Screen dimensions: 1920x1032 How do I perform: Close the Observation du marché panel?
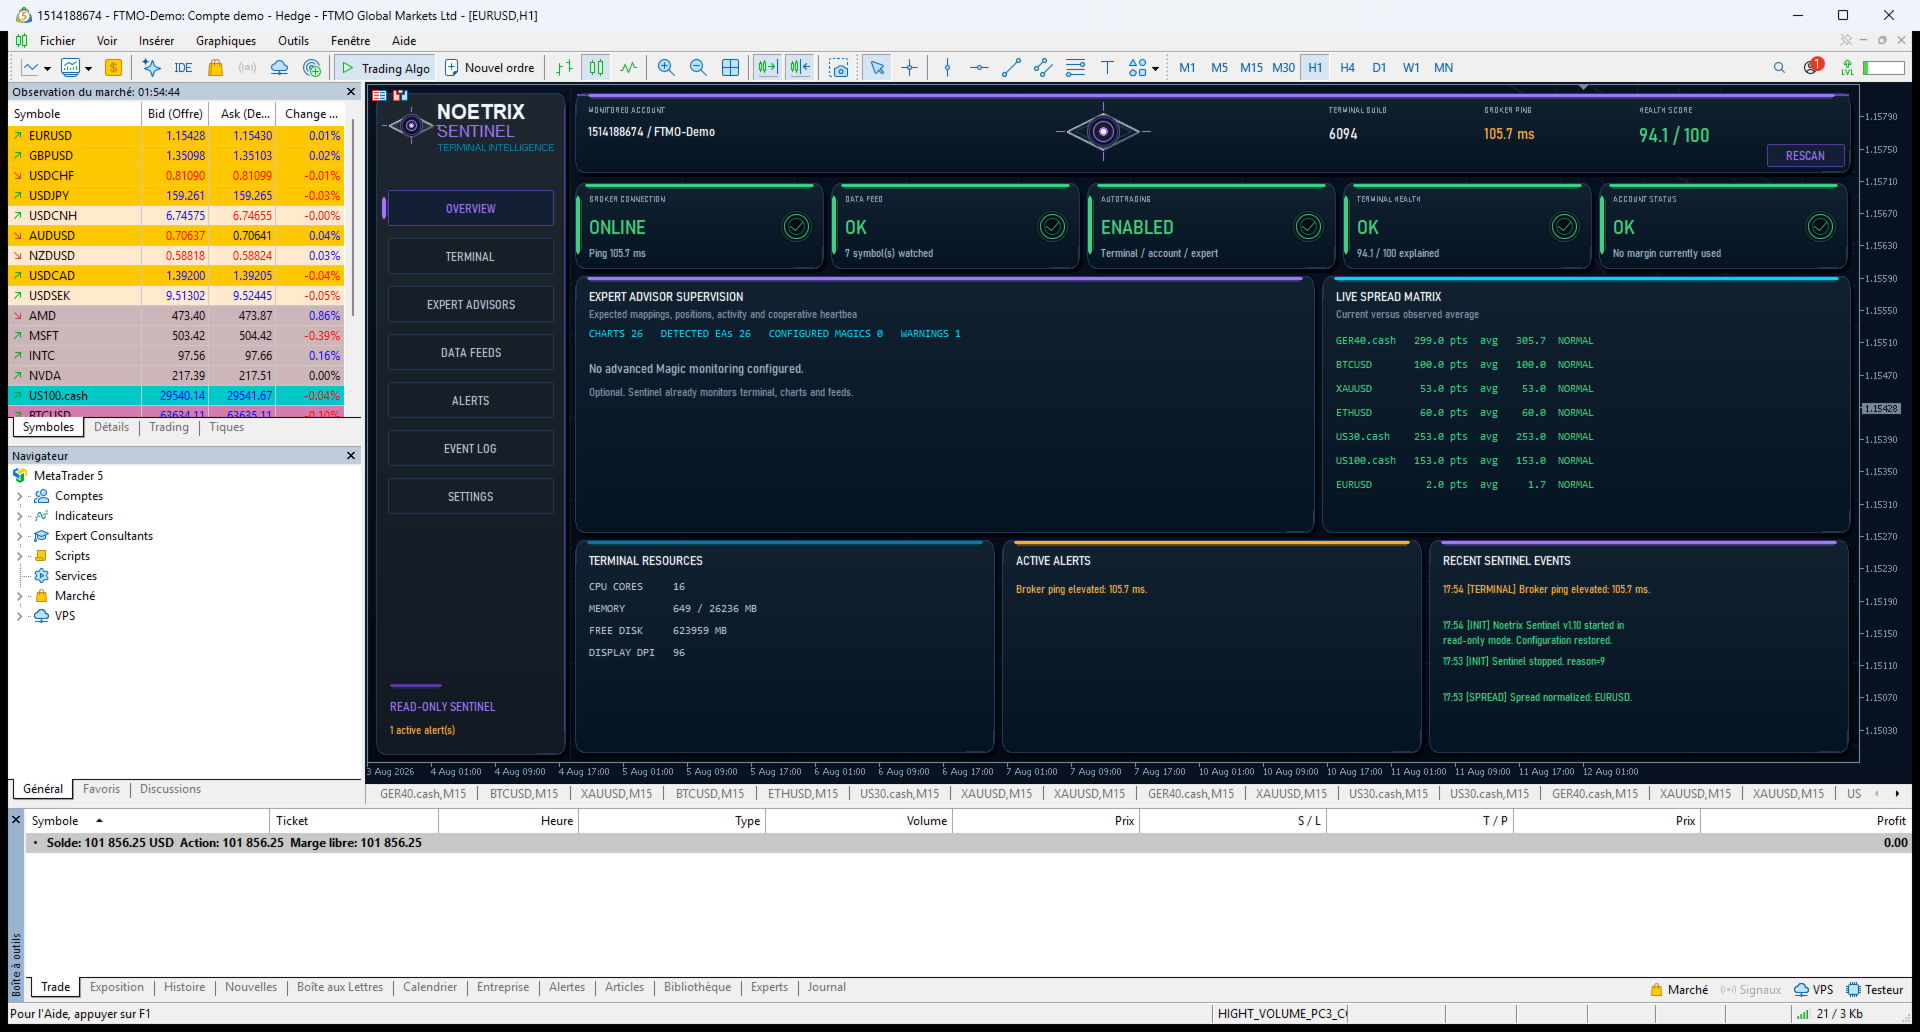coord(351,92)
